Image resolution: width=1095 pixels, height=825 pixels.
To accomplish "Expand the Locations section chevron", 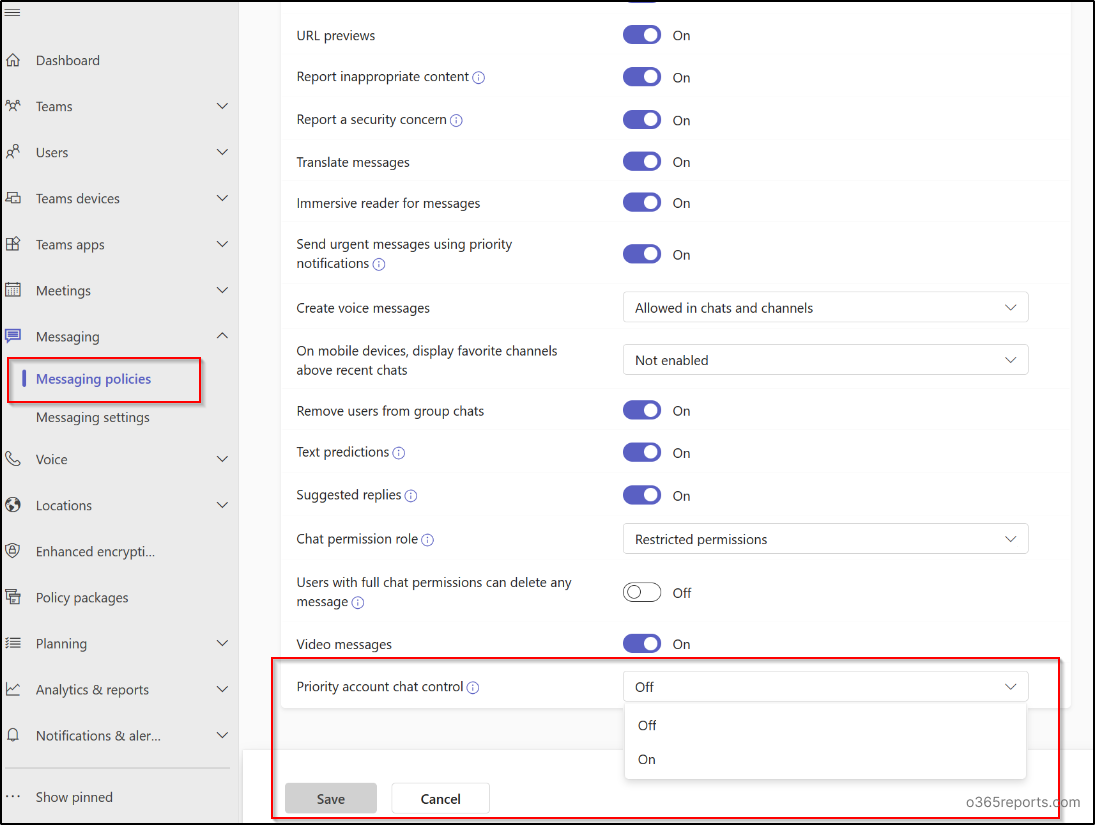I will [x=222, y=505].
